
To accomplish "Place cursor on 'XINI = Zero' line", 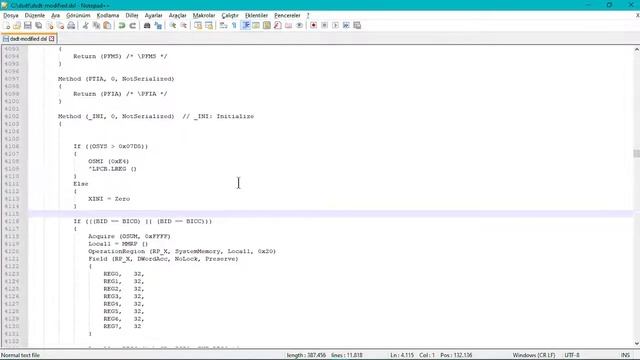I will tap(109, 199).
